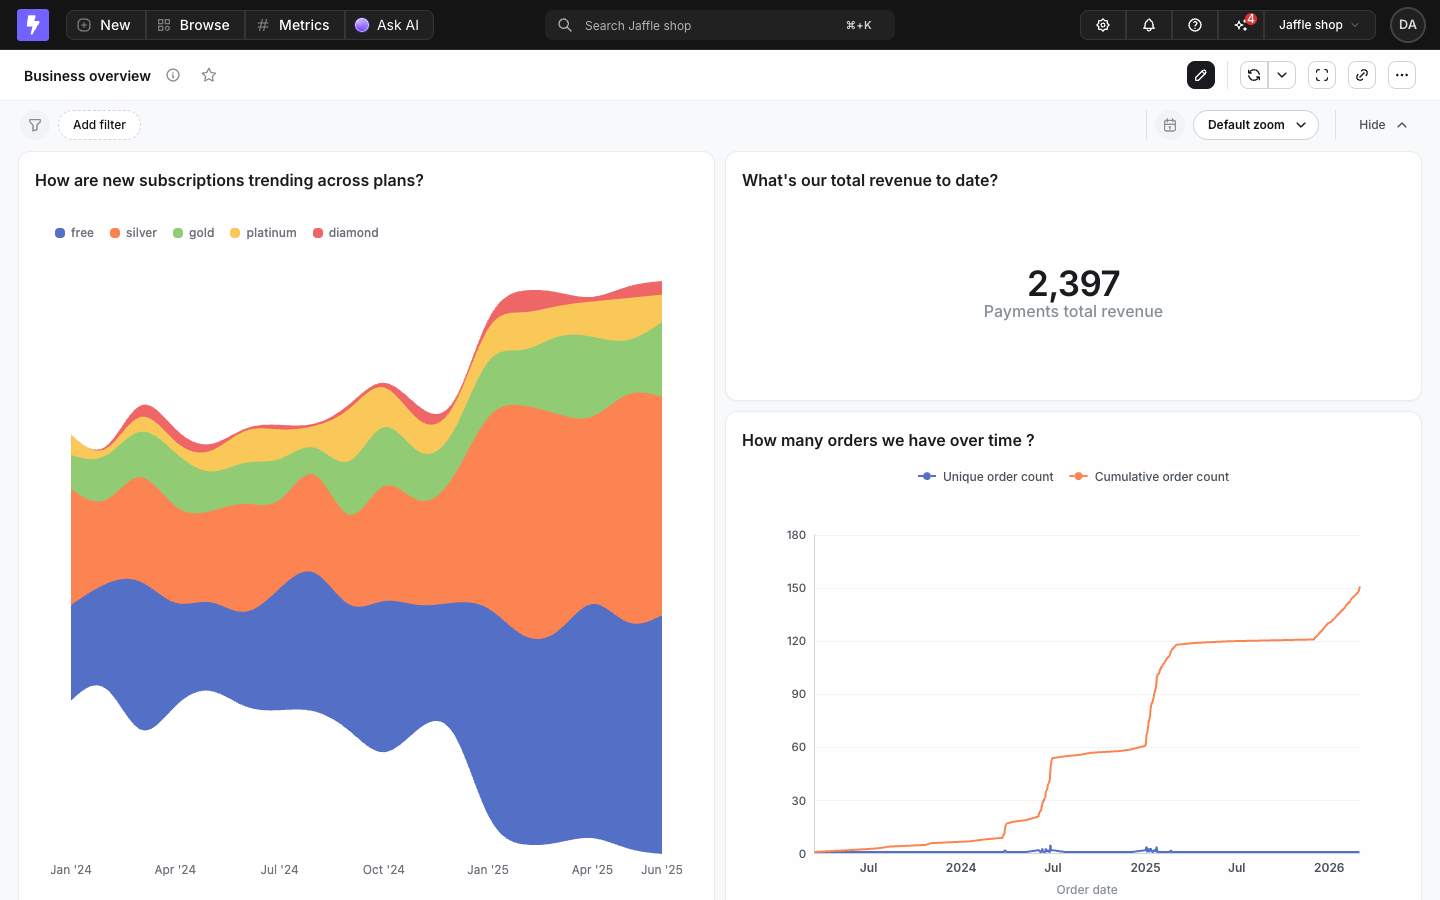Show Business overview info icon
The image size is (1440, 900).
pyautogui.click(x=173, y=75)
